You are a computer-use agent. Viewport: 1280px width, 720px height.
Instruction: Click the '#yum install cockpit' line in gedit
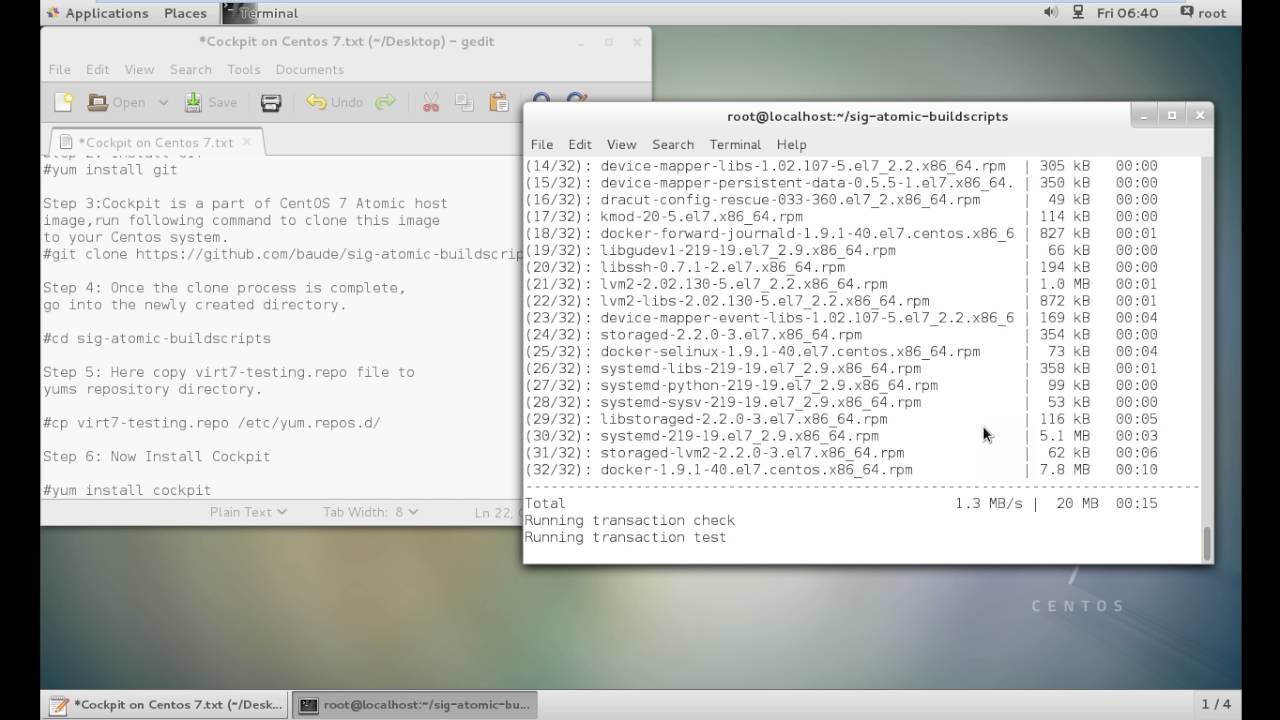click(x=127, y=490)
